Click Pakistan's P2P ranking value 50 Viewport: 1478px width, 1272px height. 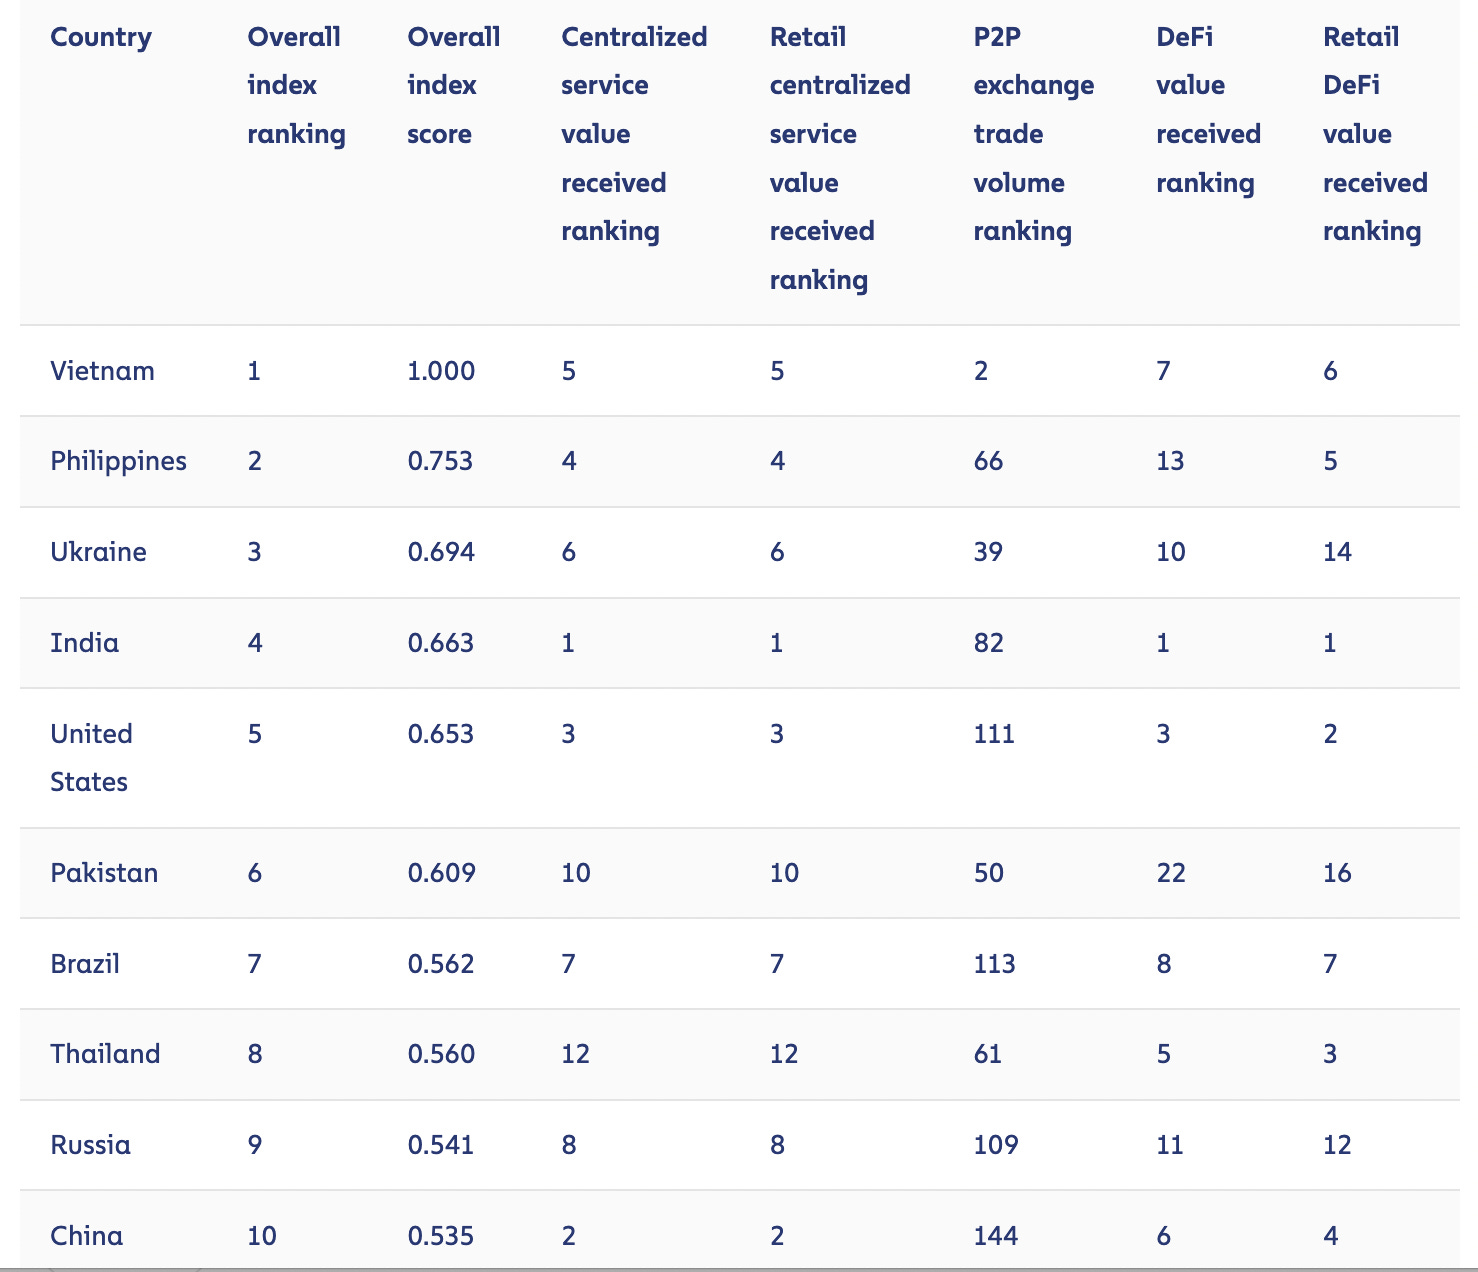[x=988, y=873]
